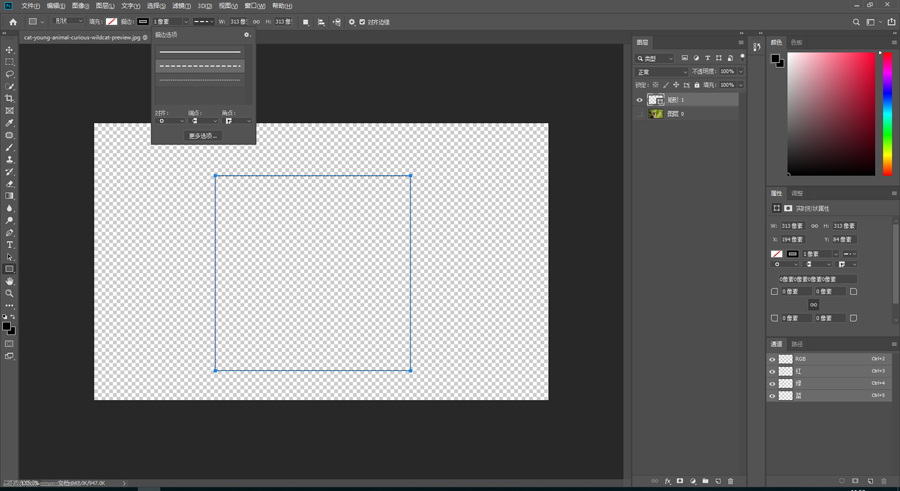This screenshot has height=491, width=900.
Task: Click the rainbow hue slider strip
Action: point(886,113)
